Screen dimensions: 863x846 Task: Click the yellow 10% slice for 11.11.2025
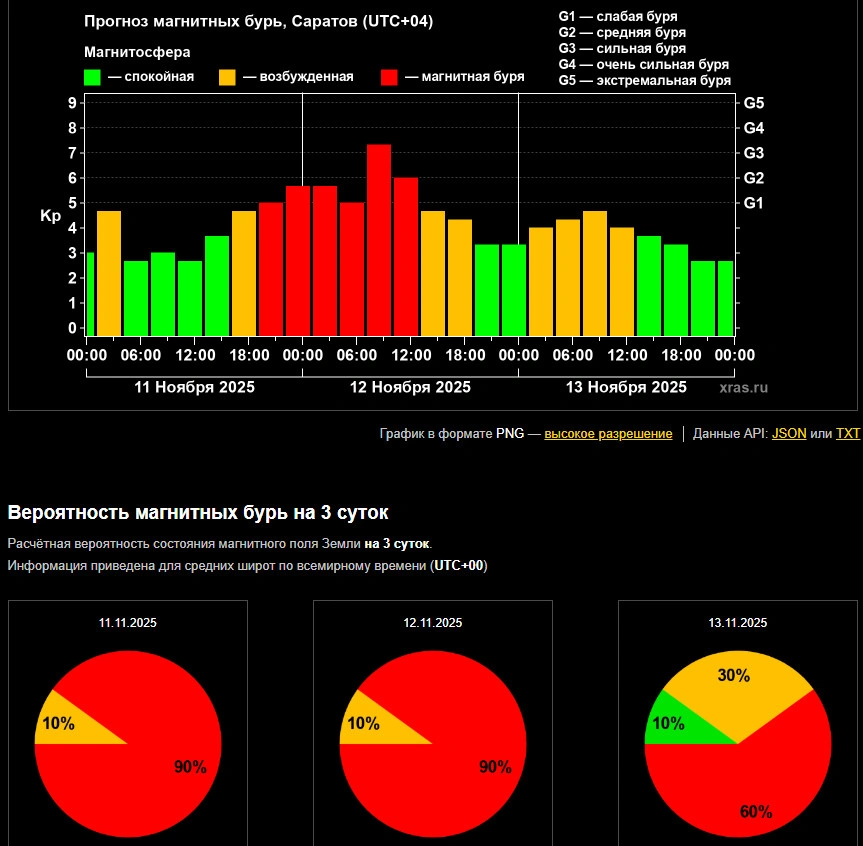click(60, 725)
